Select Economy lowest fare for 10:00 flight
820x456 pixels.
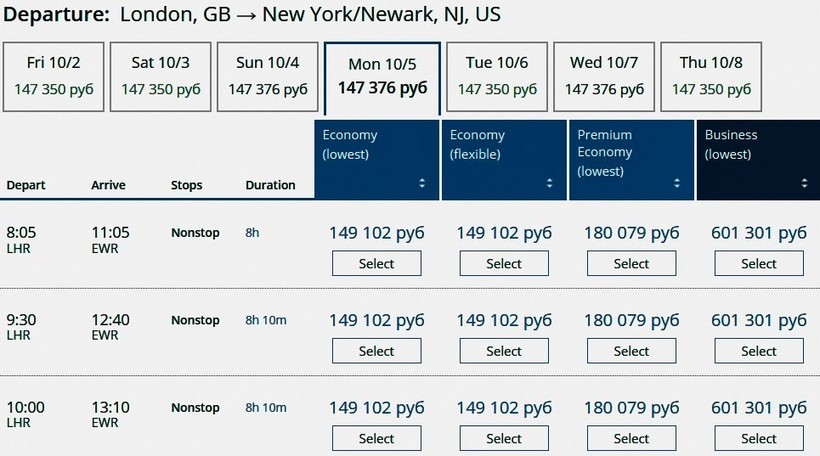(x=376, y=438)
